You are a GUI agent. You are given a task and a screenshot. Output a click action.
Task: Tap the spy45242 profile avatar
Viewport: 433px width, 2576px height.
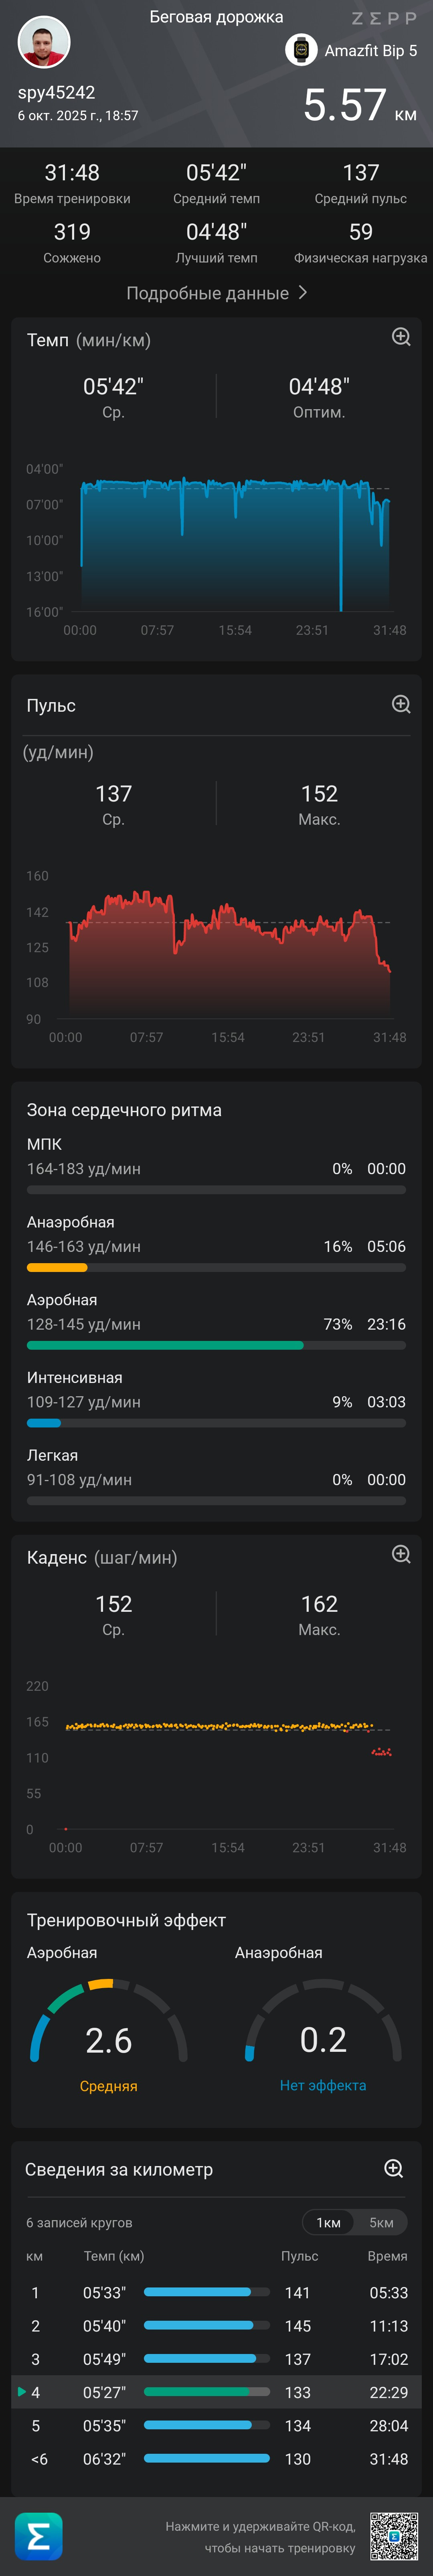click(x=44, y=43)
